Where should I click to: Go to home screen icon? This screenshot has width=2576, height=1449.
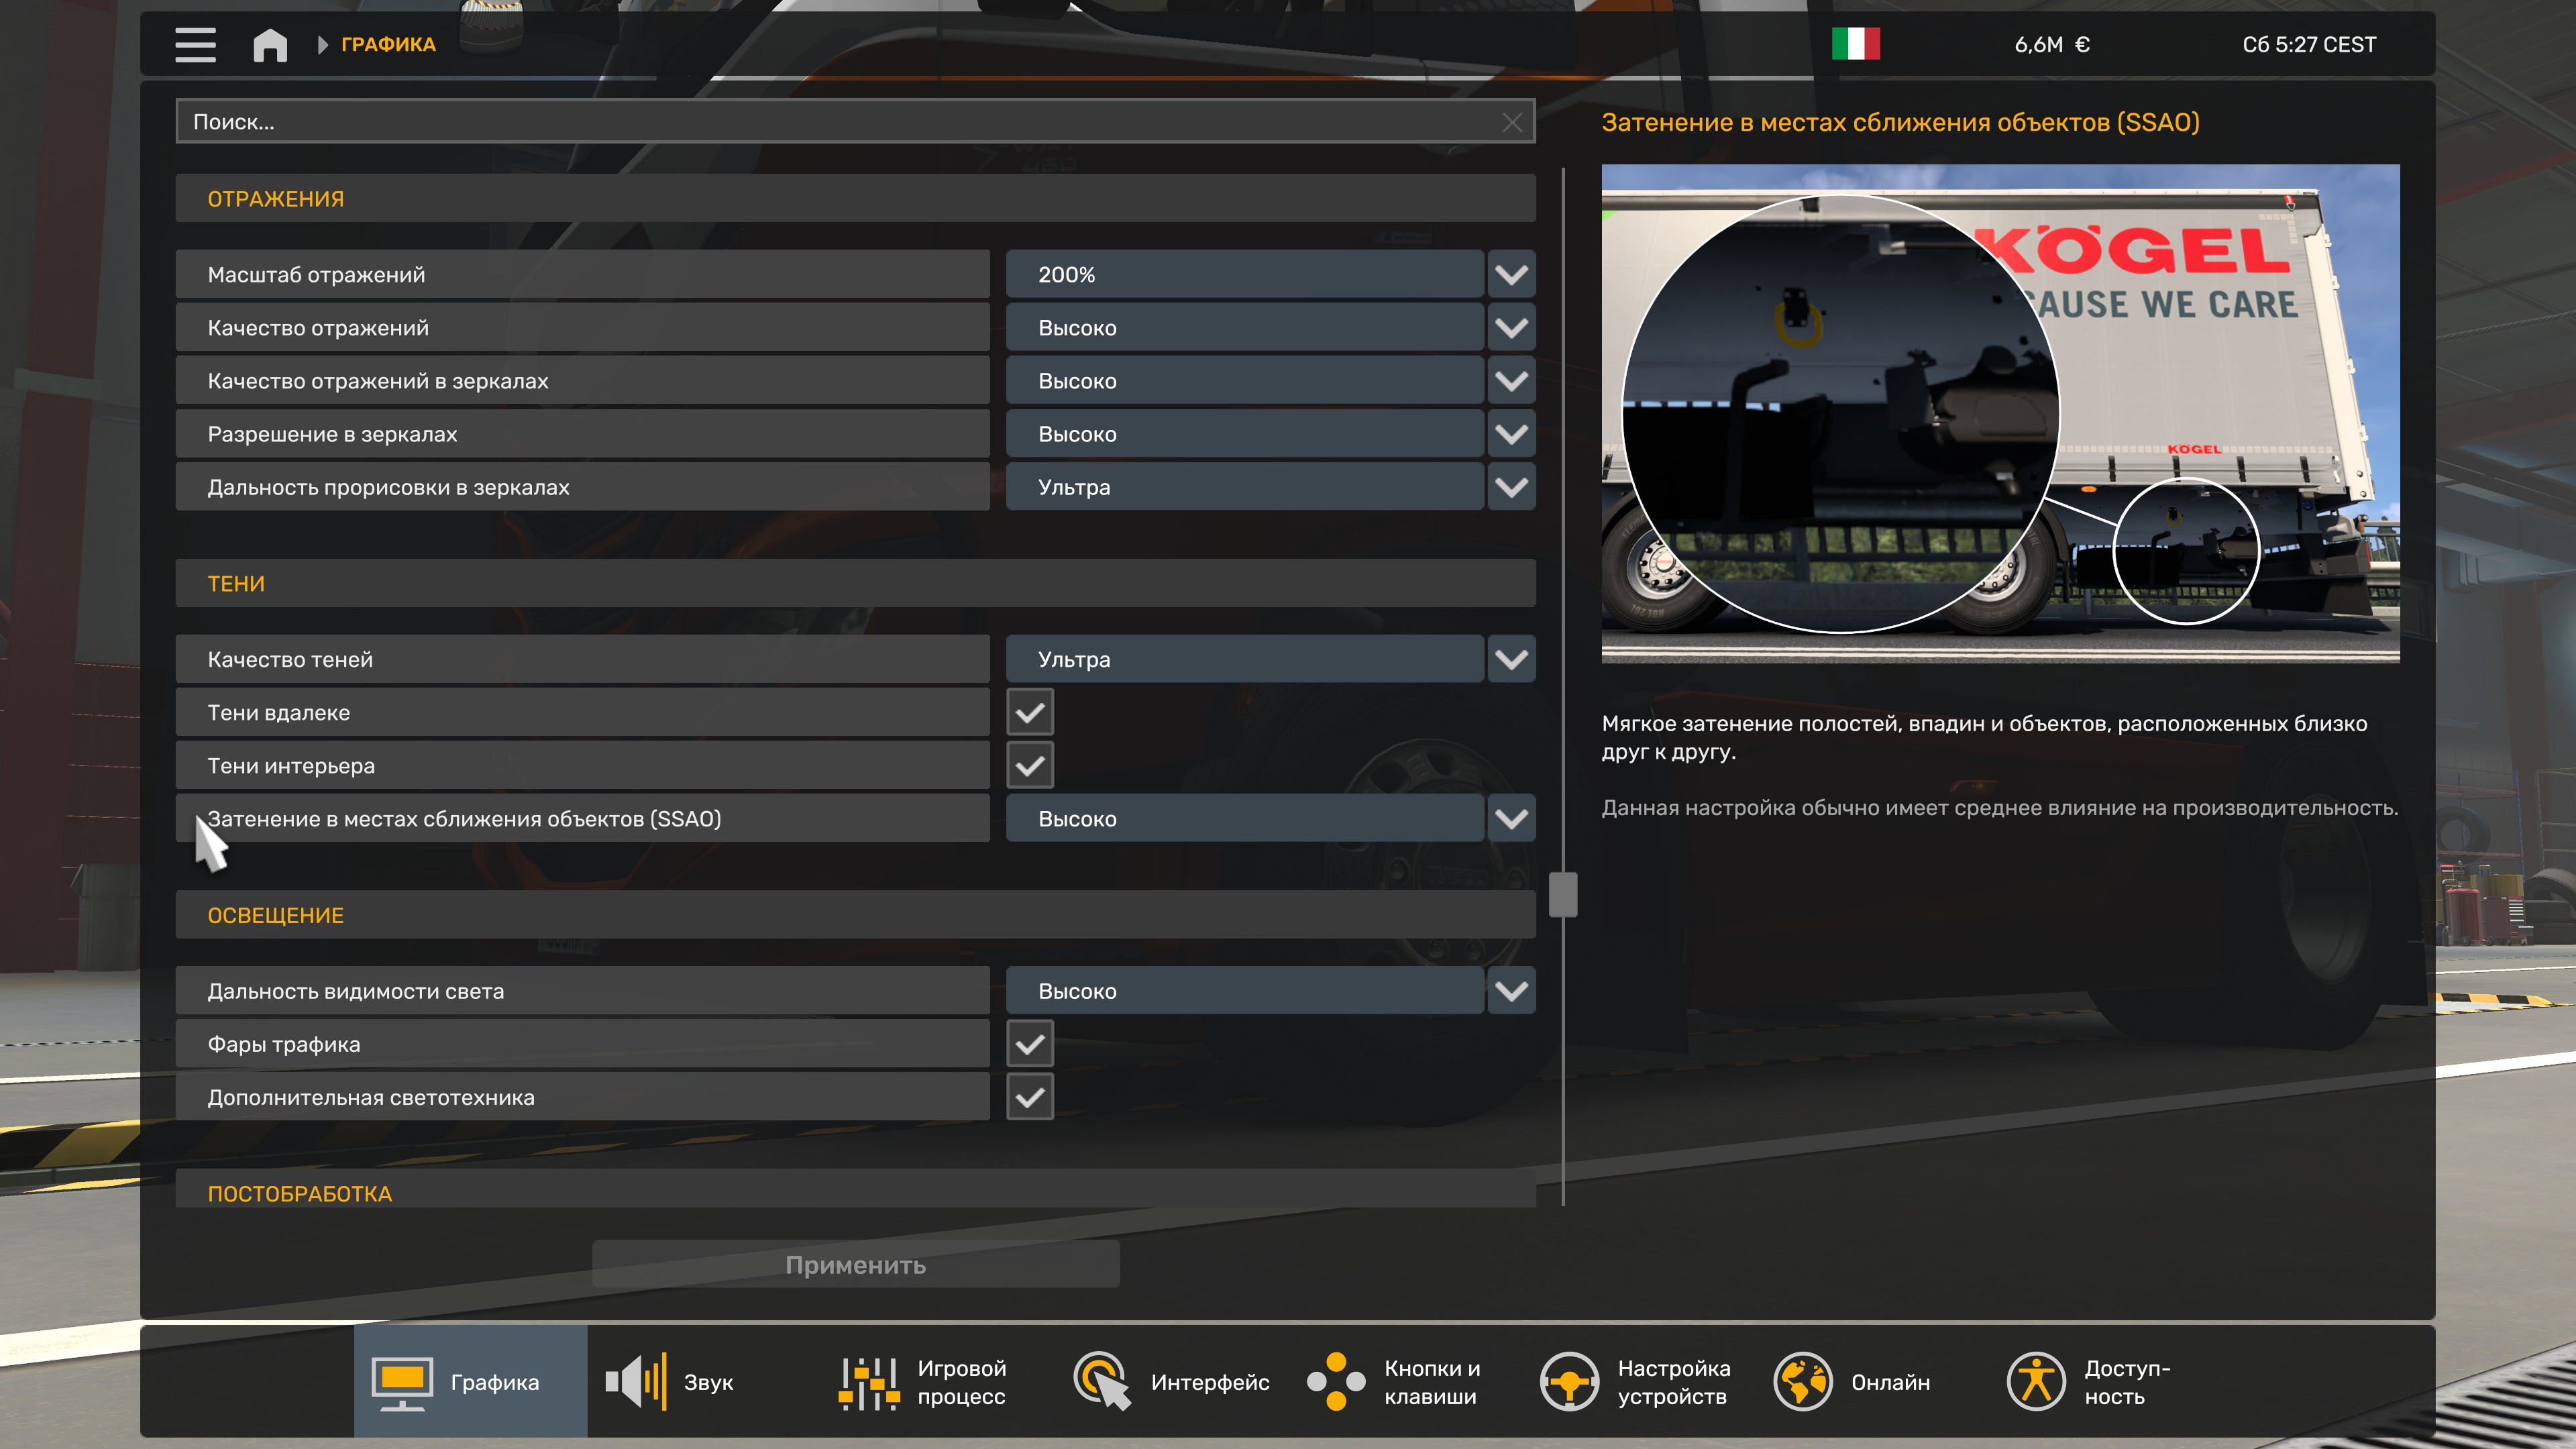click(270, 45)
